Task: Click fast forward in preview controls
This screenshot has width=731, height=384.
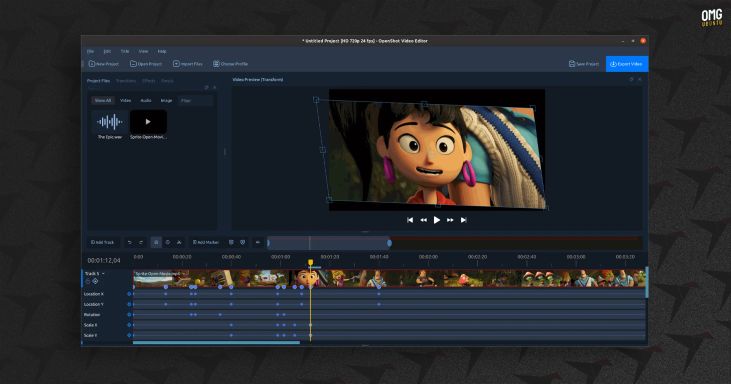Action: click(450, 220)
